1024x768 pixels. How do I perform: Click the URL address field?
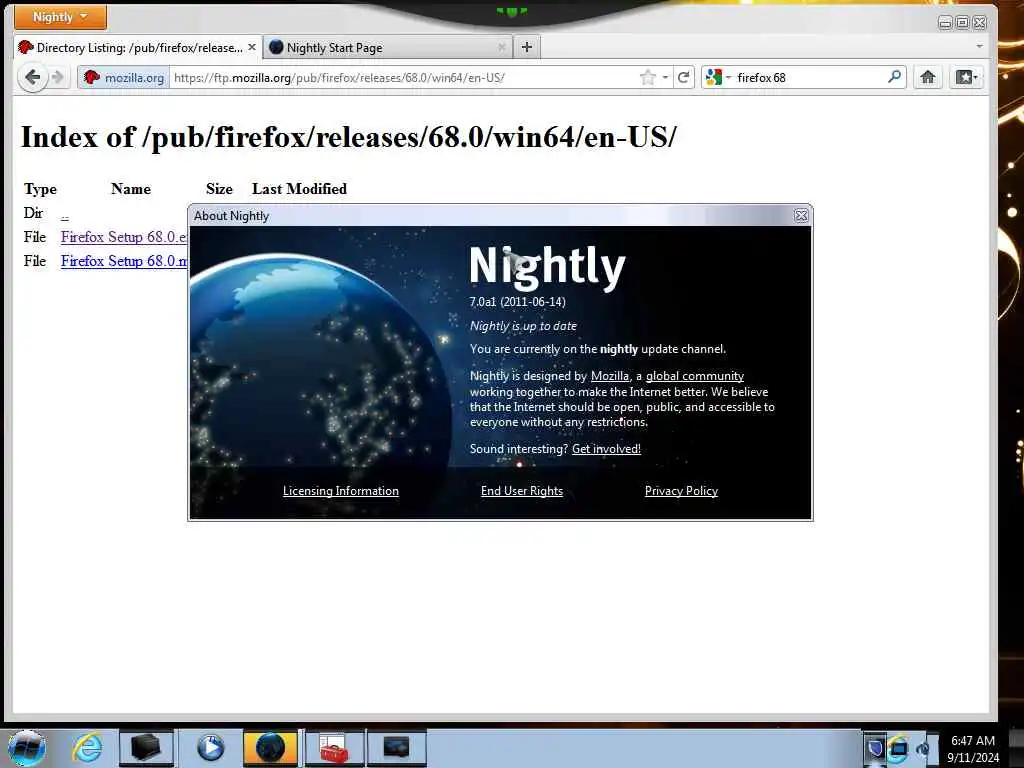pos(404,78)
